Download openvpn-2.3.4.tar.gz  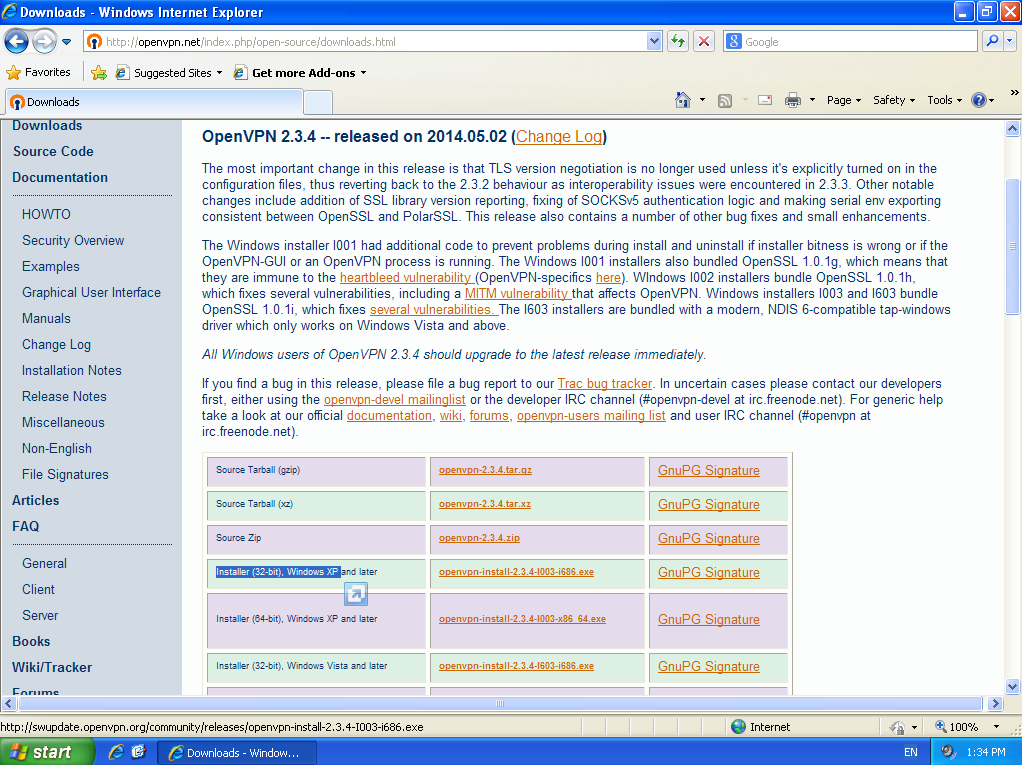point(485,470)
